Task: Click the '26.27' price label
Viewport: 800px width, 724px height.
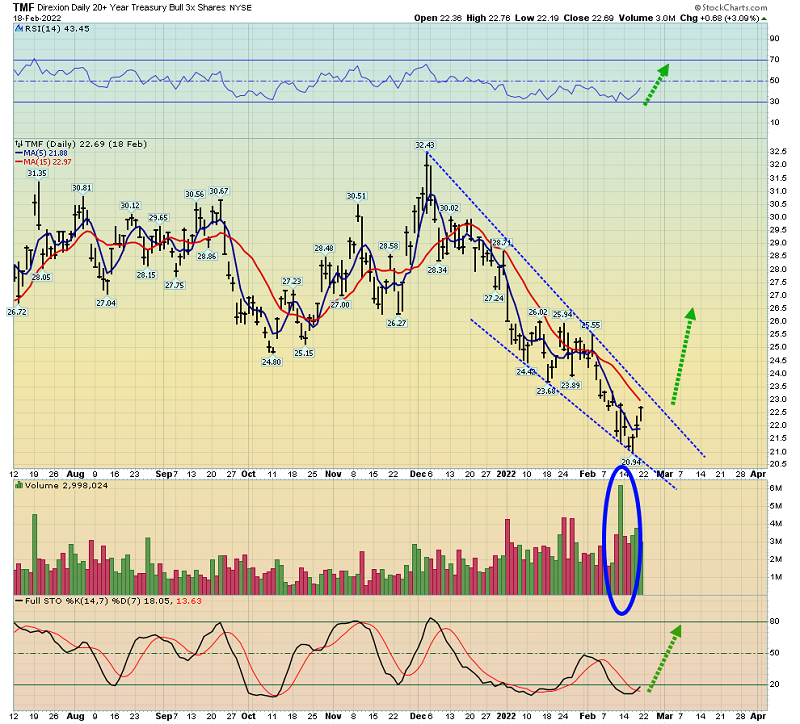Action: point(396,323)
